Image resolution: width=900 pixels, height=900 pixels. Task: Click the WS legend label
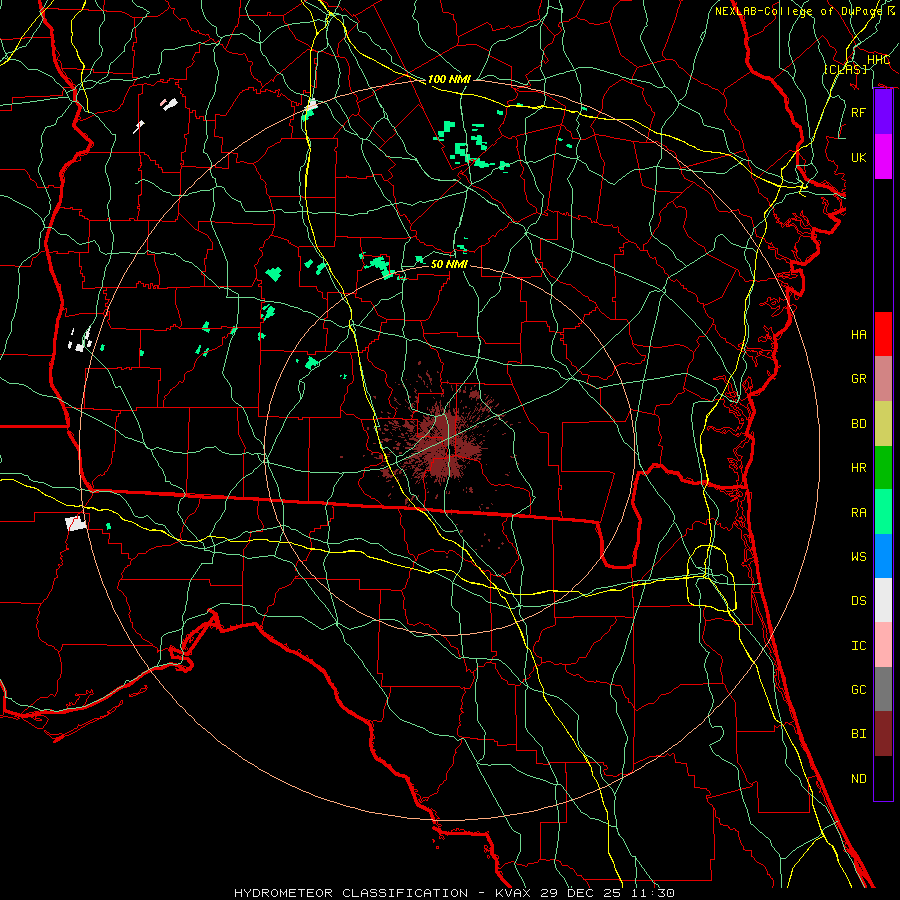point(859,557)
